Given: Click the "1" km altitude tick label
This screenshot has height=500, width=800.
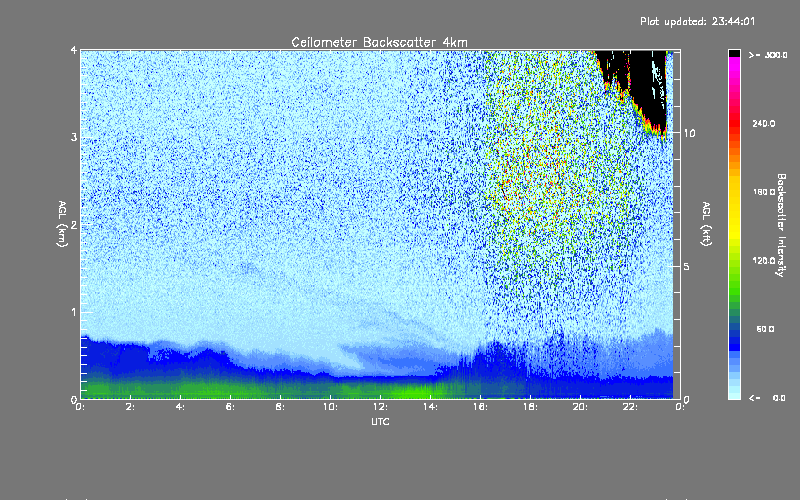Looking at the screenshot, I should (x=74, y=312).
